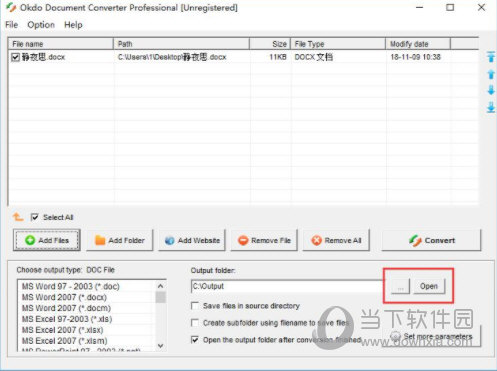Click the Add Website button
The image size is (497, 371).
click(192, 240)
